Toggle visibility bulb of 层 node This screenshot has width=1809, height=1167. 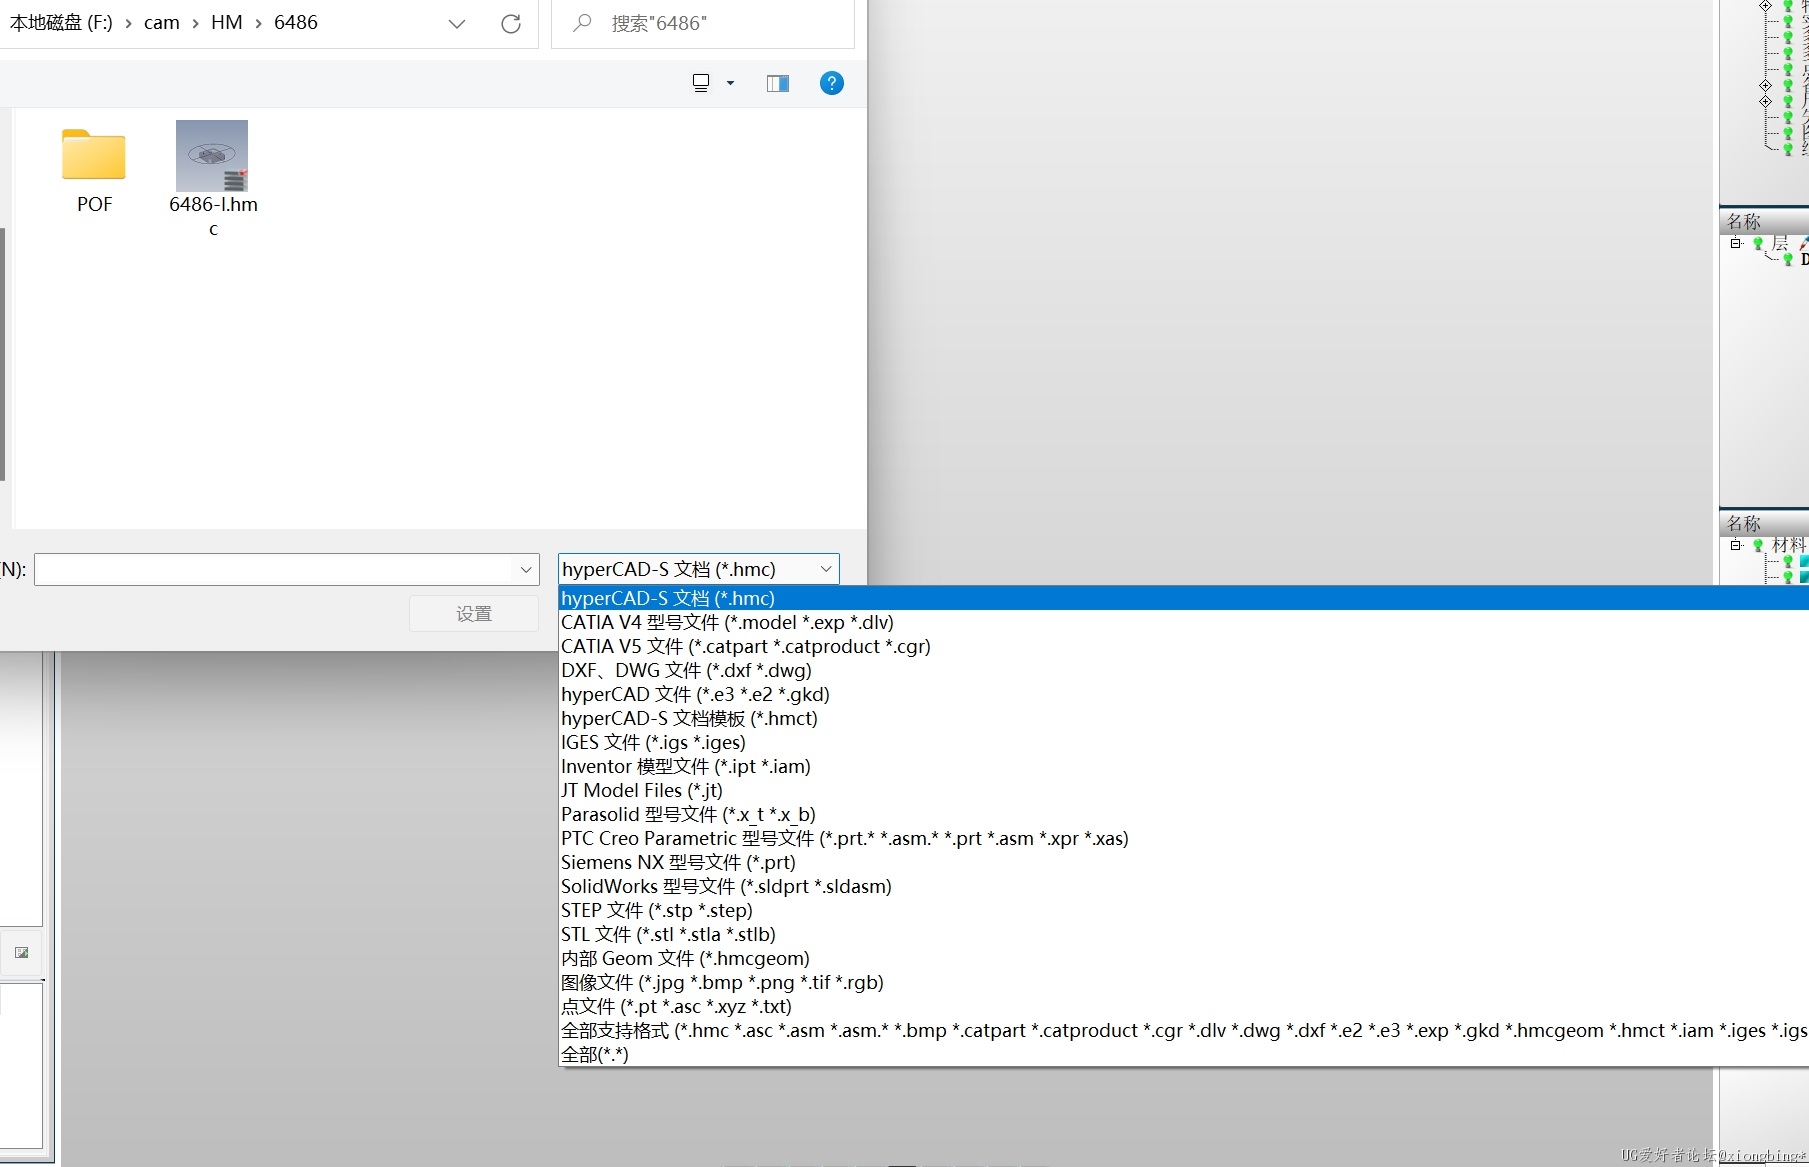pyautogui.click(x=1758, y=243)
